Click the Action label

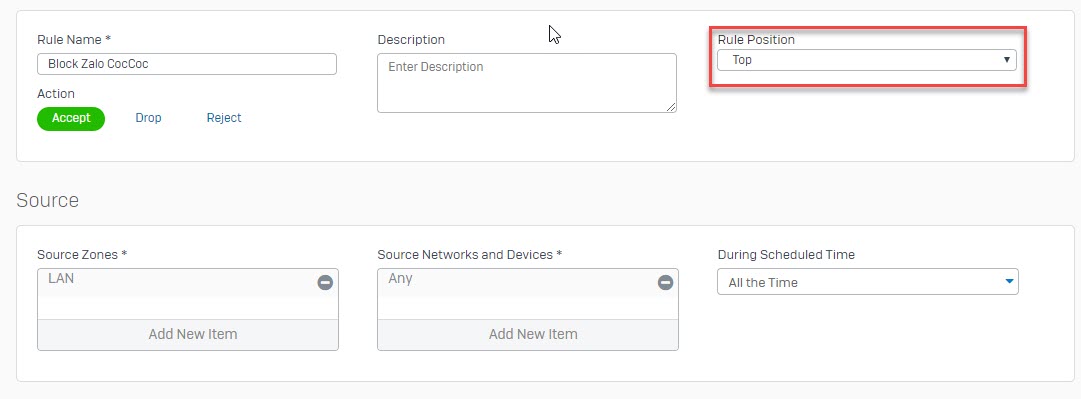(x=56, y=94)
